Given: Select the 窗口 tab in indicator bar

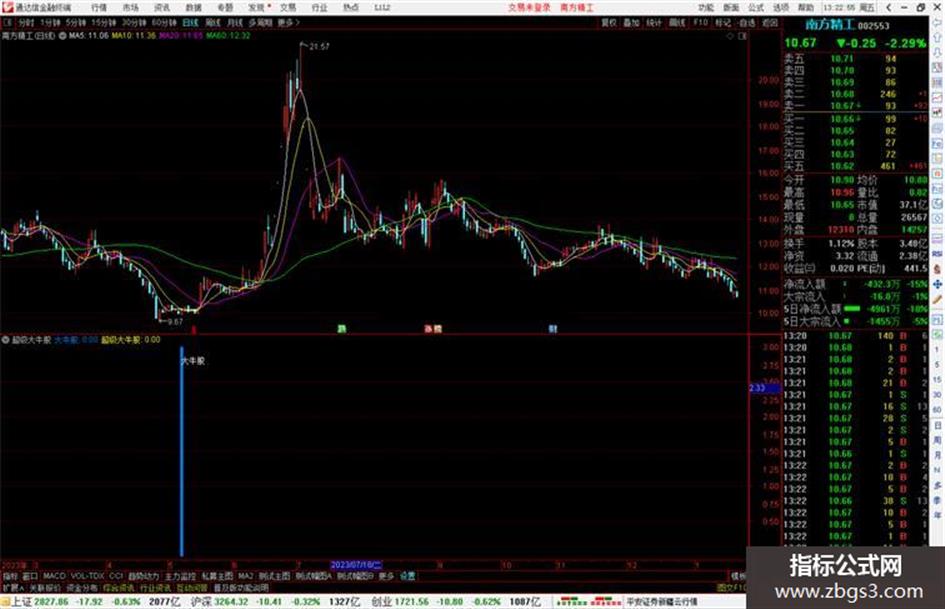Looking at the screenshot, I should pos(30,576).
